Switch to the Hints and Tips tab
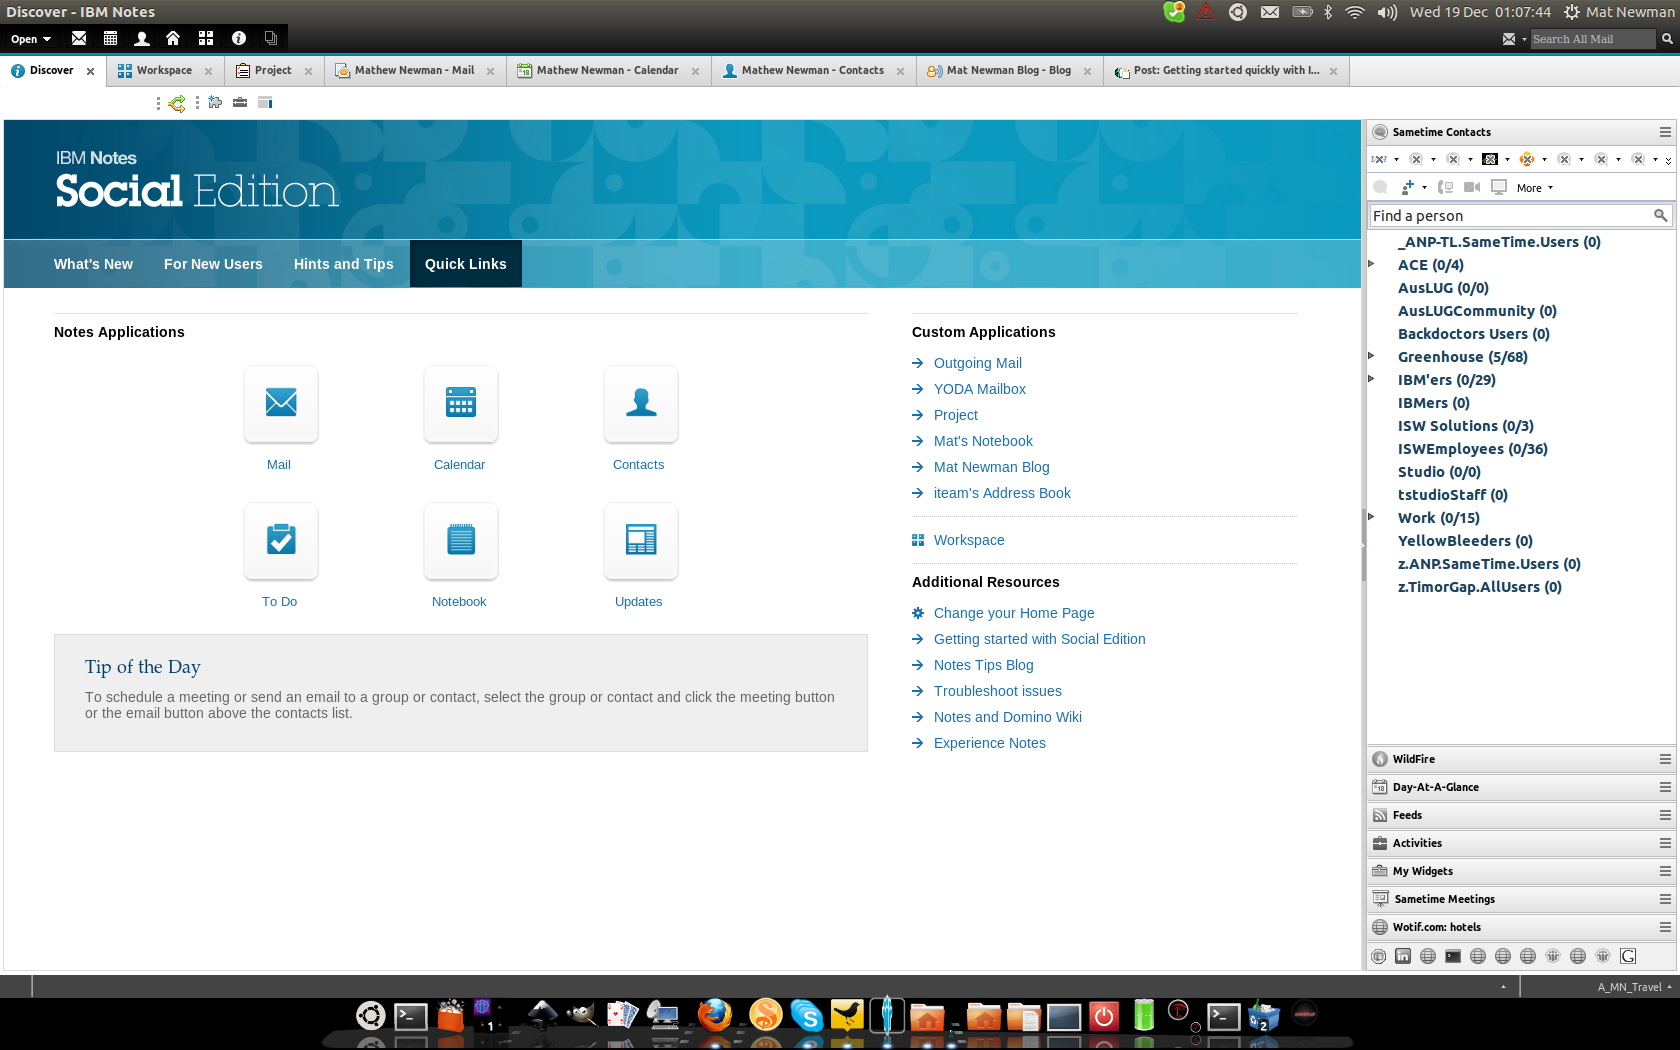This screenshot has height=1050, width=1680. click(343, 264)
